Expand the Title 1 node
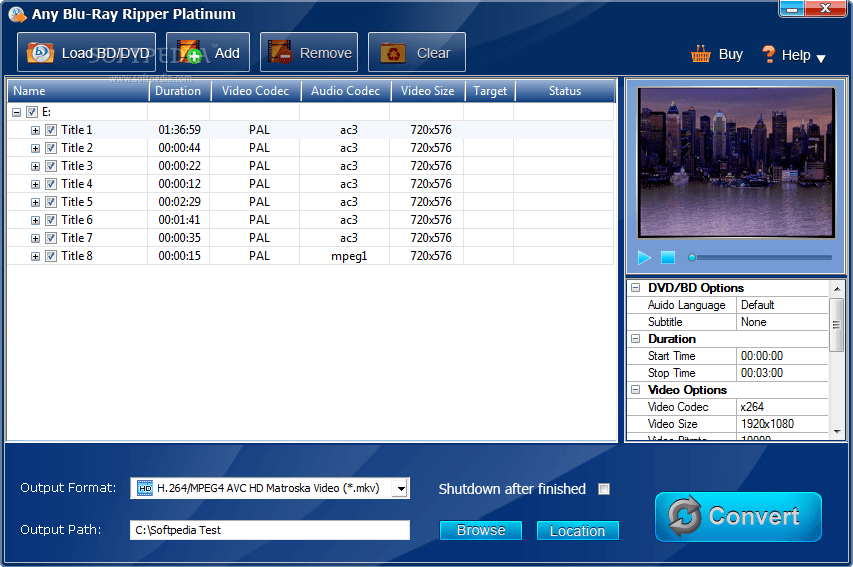 tap(35, 131)
